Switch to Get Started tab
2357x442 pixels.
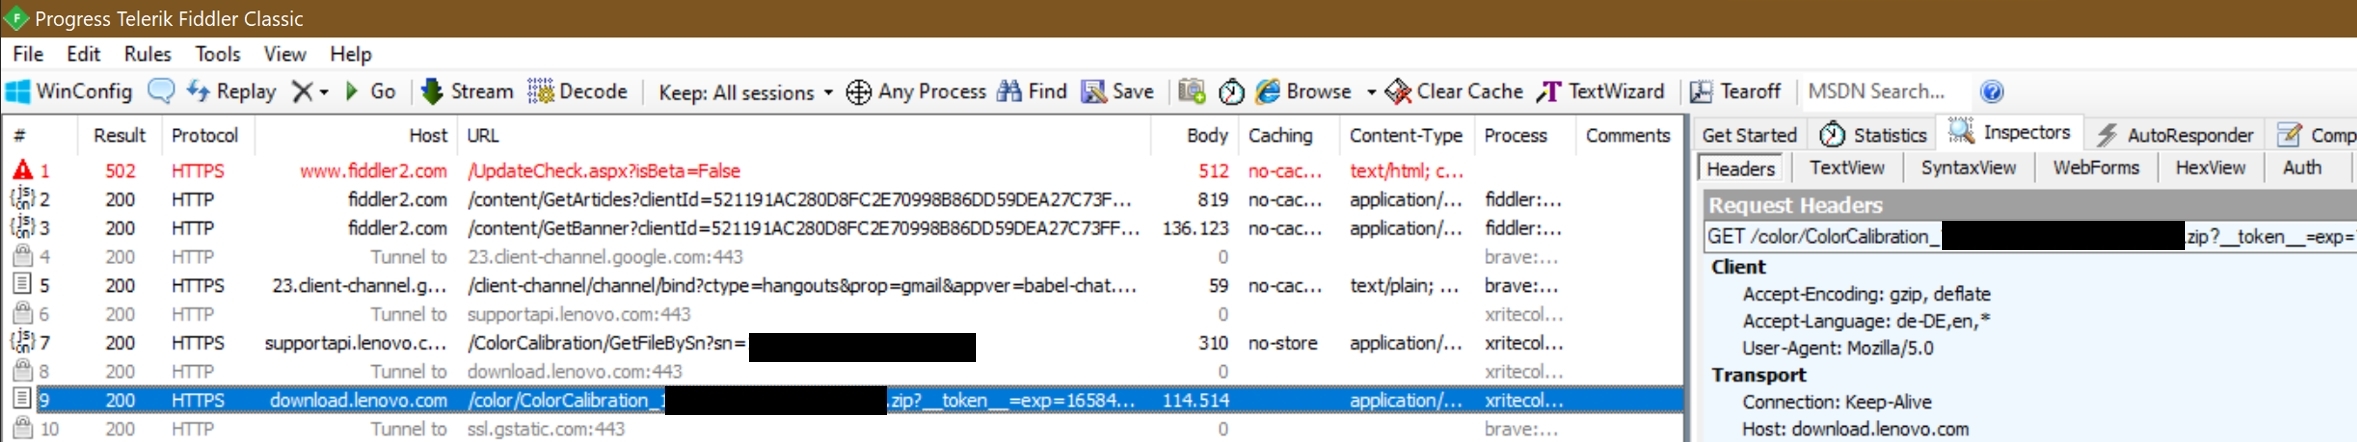(x=1749, y=135)
